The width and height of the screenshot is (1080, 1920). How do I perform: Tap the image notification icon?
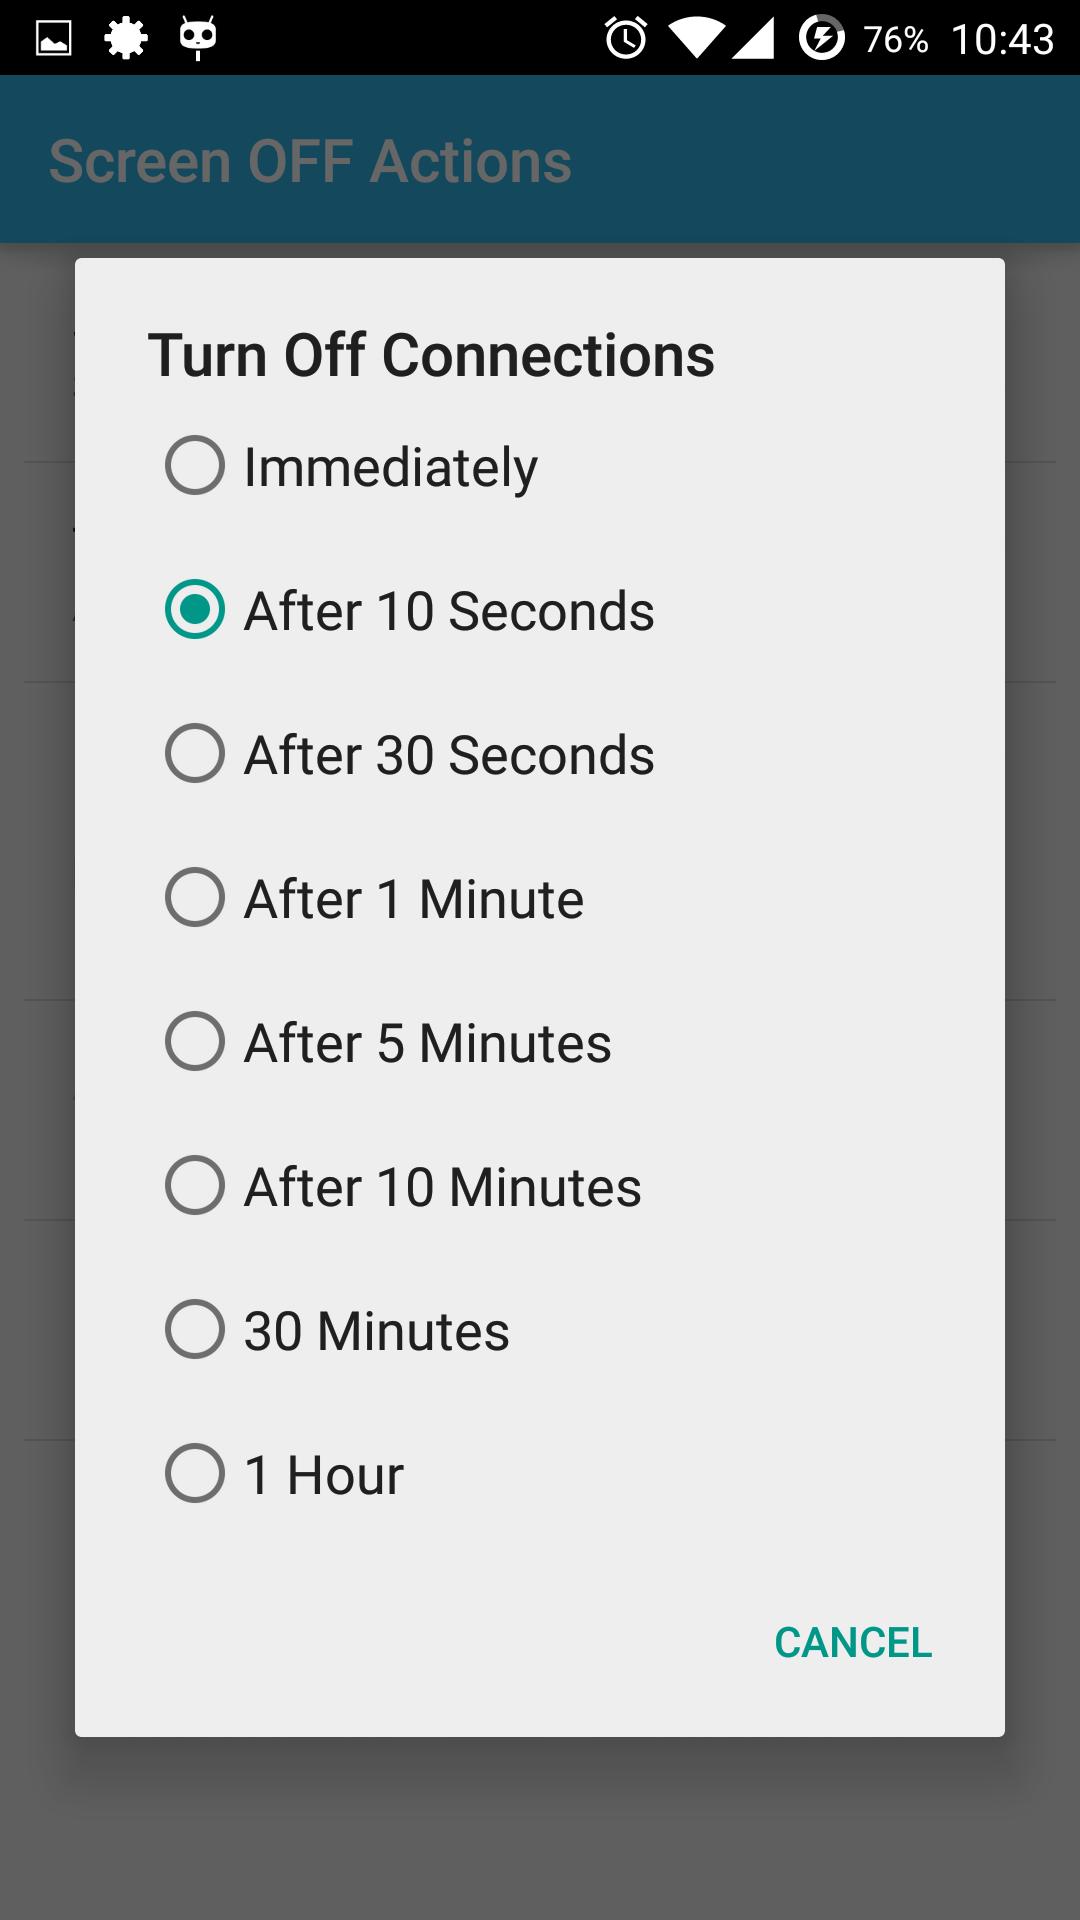54,39
